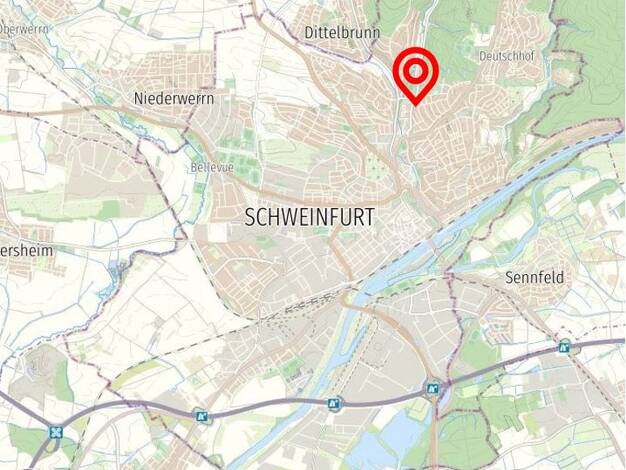Image resolution: width=626 pixels, height=470 pixels.
Task: Click the SCHWEINFURT city label
Action: coord(309,217)
